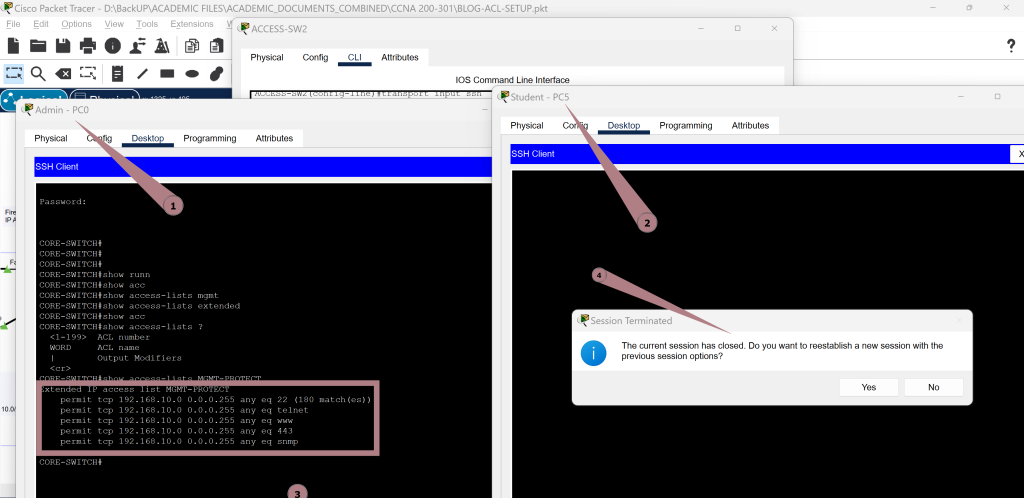Click Yes in Session Terminated dialog

[868, 387]
